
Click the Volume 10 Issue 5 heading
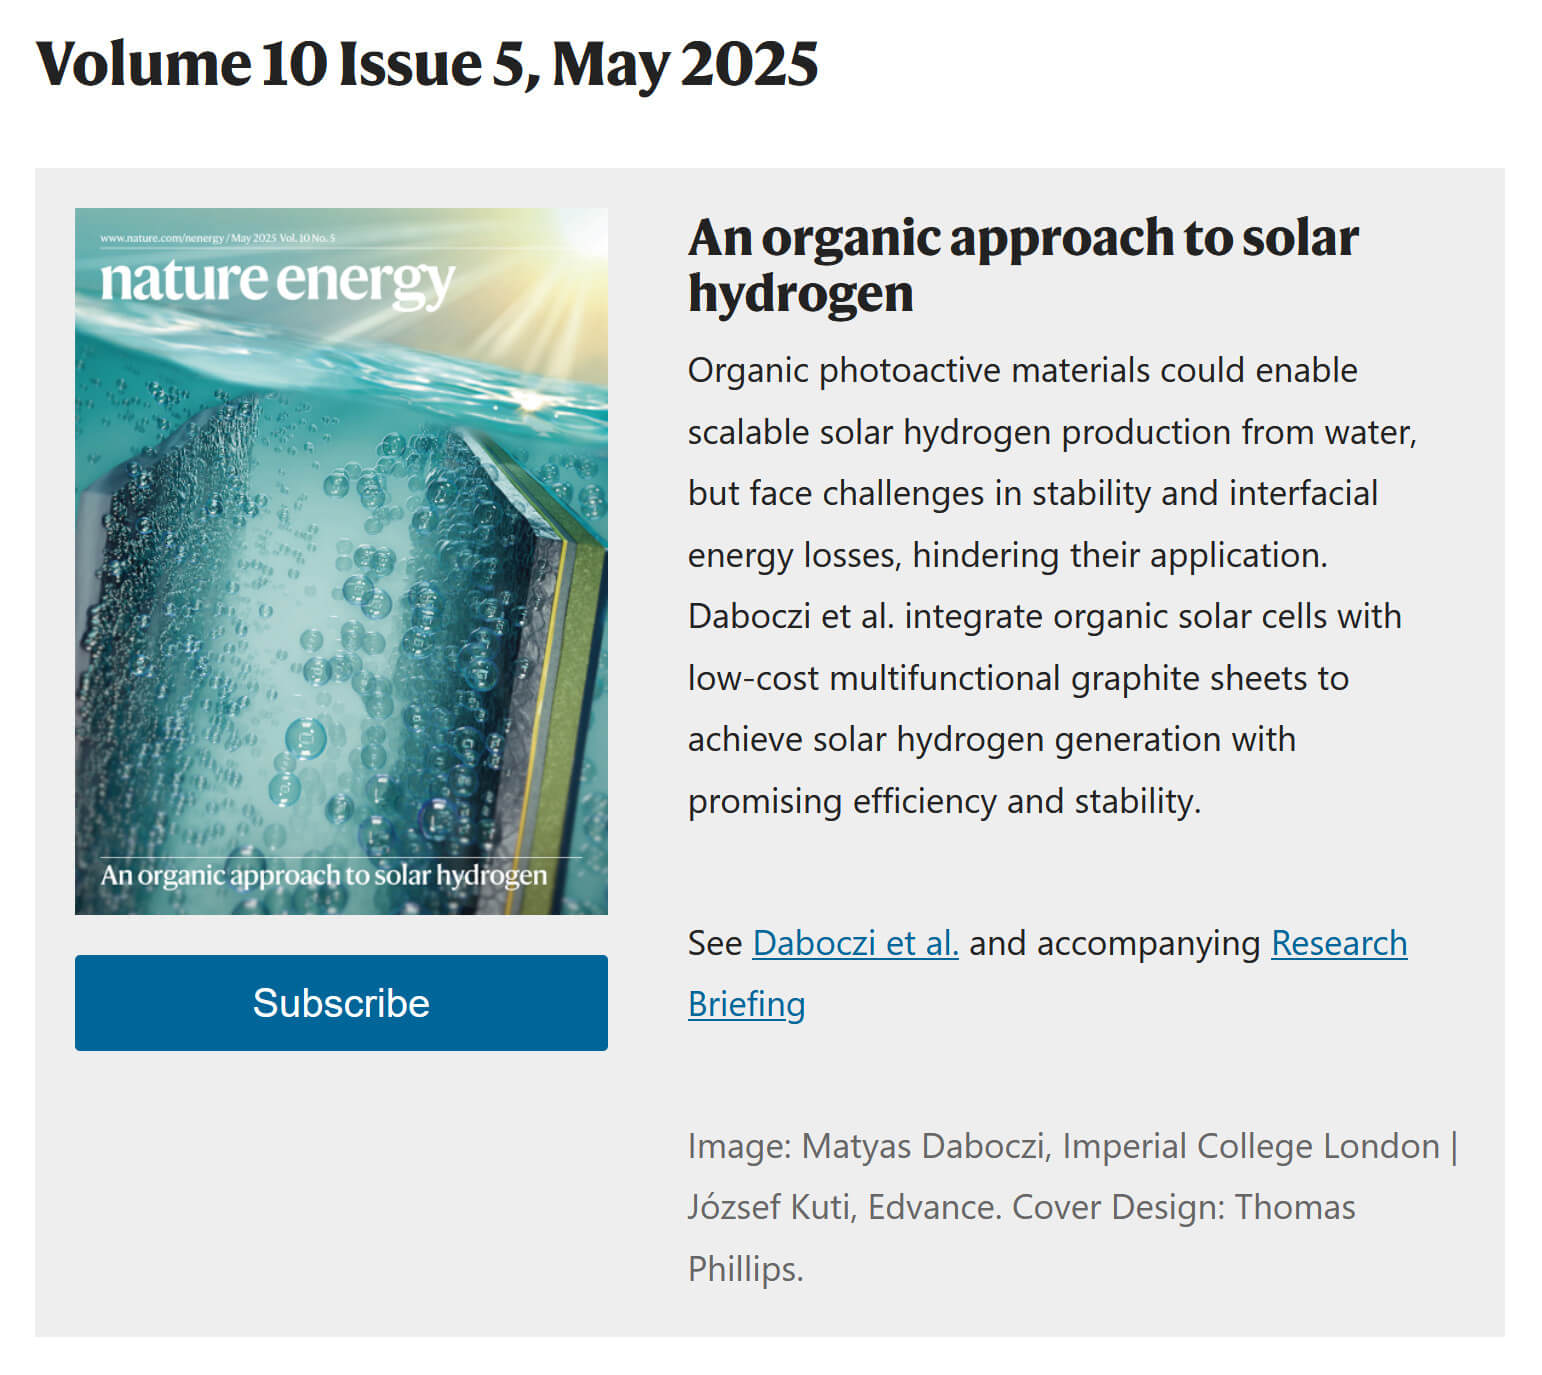[427, 64]
